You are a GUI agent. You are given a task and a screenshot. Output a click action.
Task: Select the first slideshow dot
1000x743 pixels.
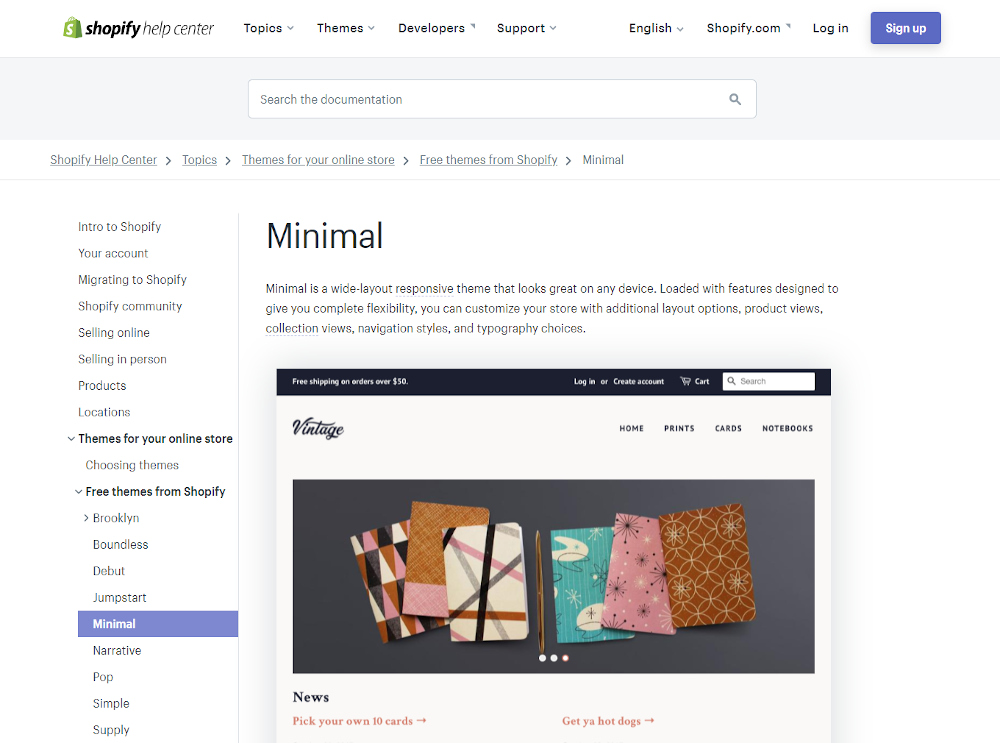542,658
